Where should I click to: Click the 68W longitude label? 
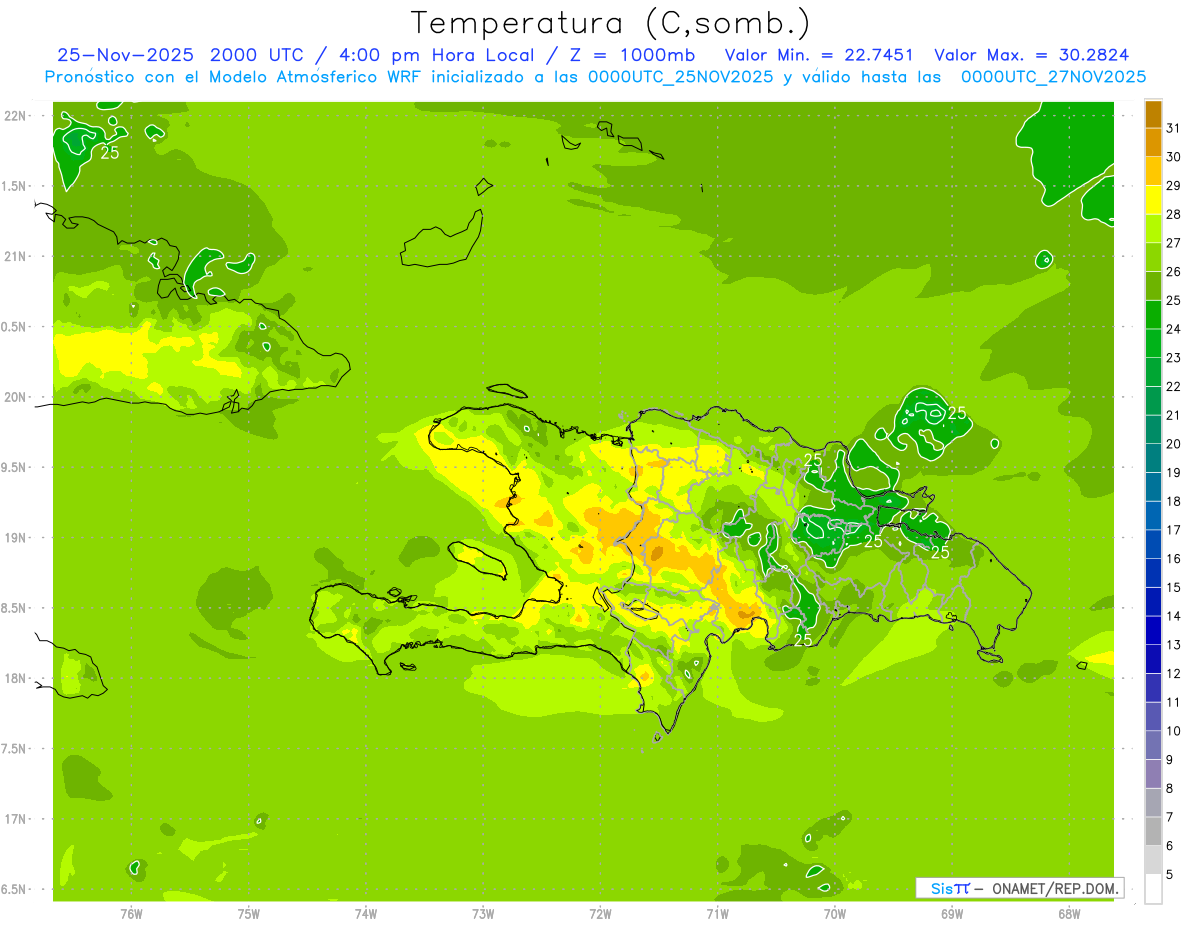(x=1069, y=914)
